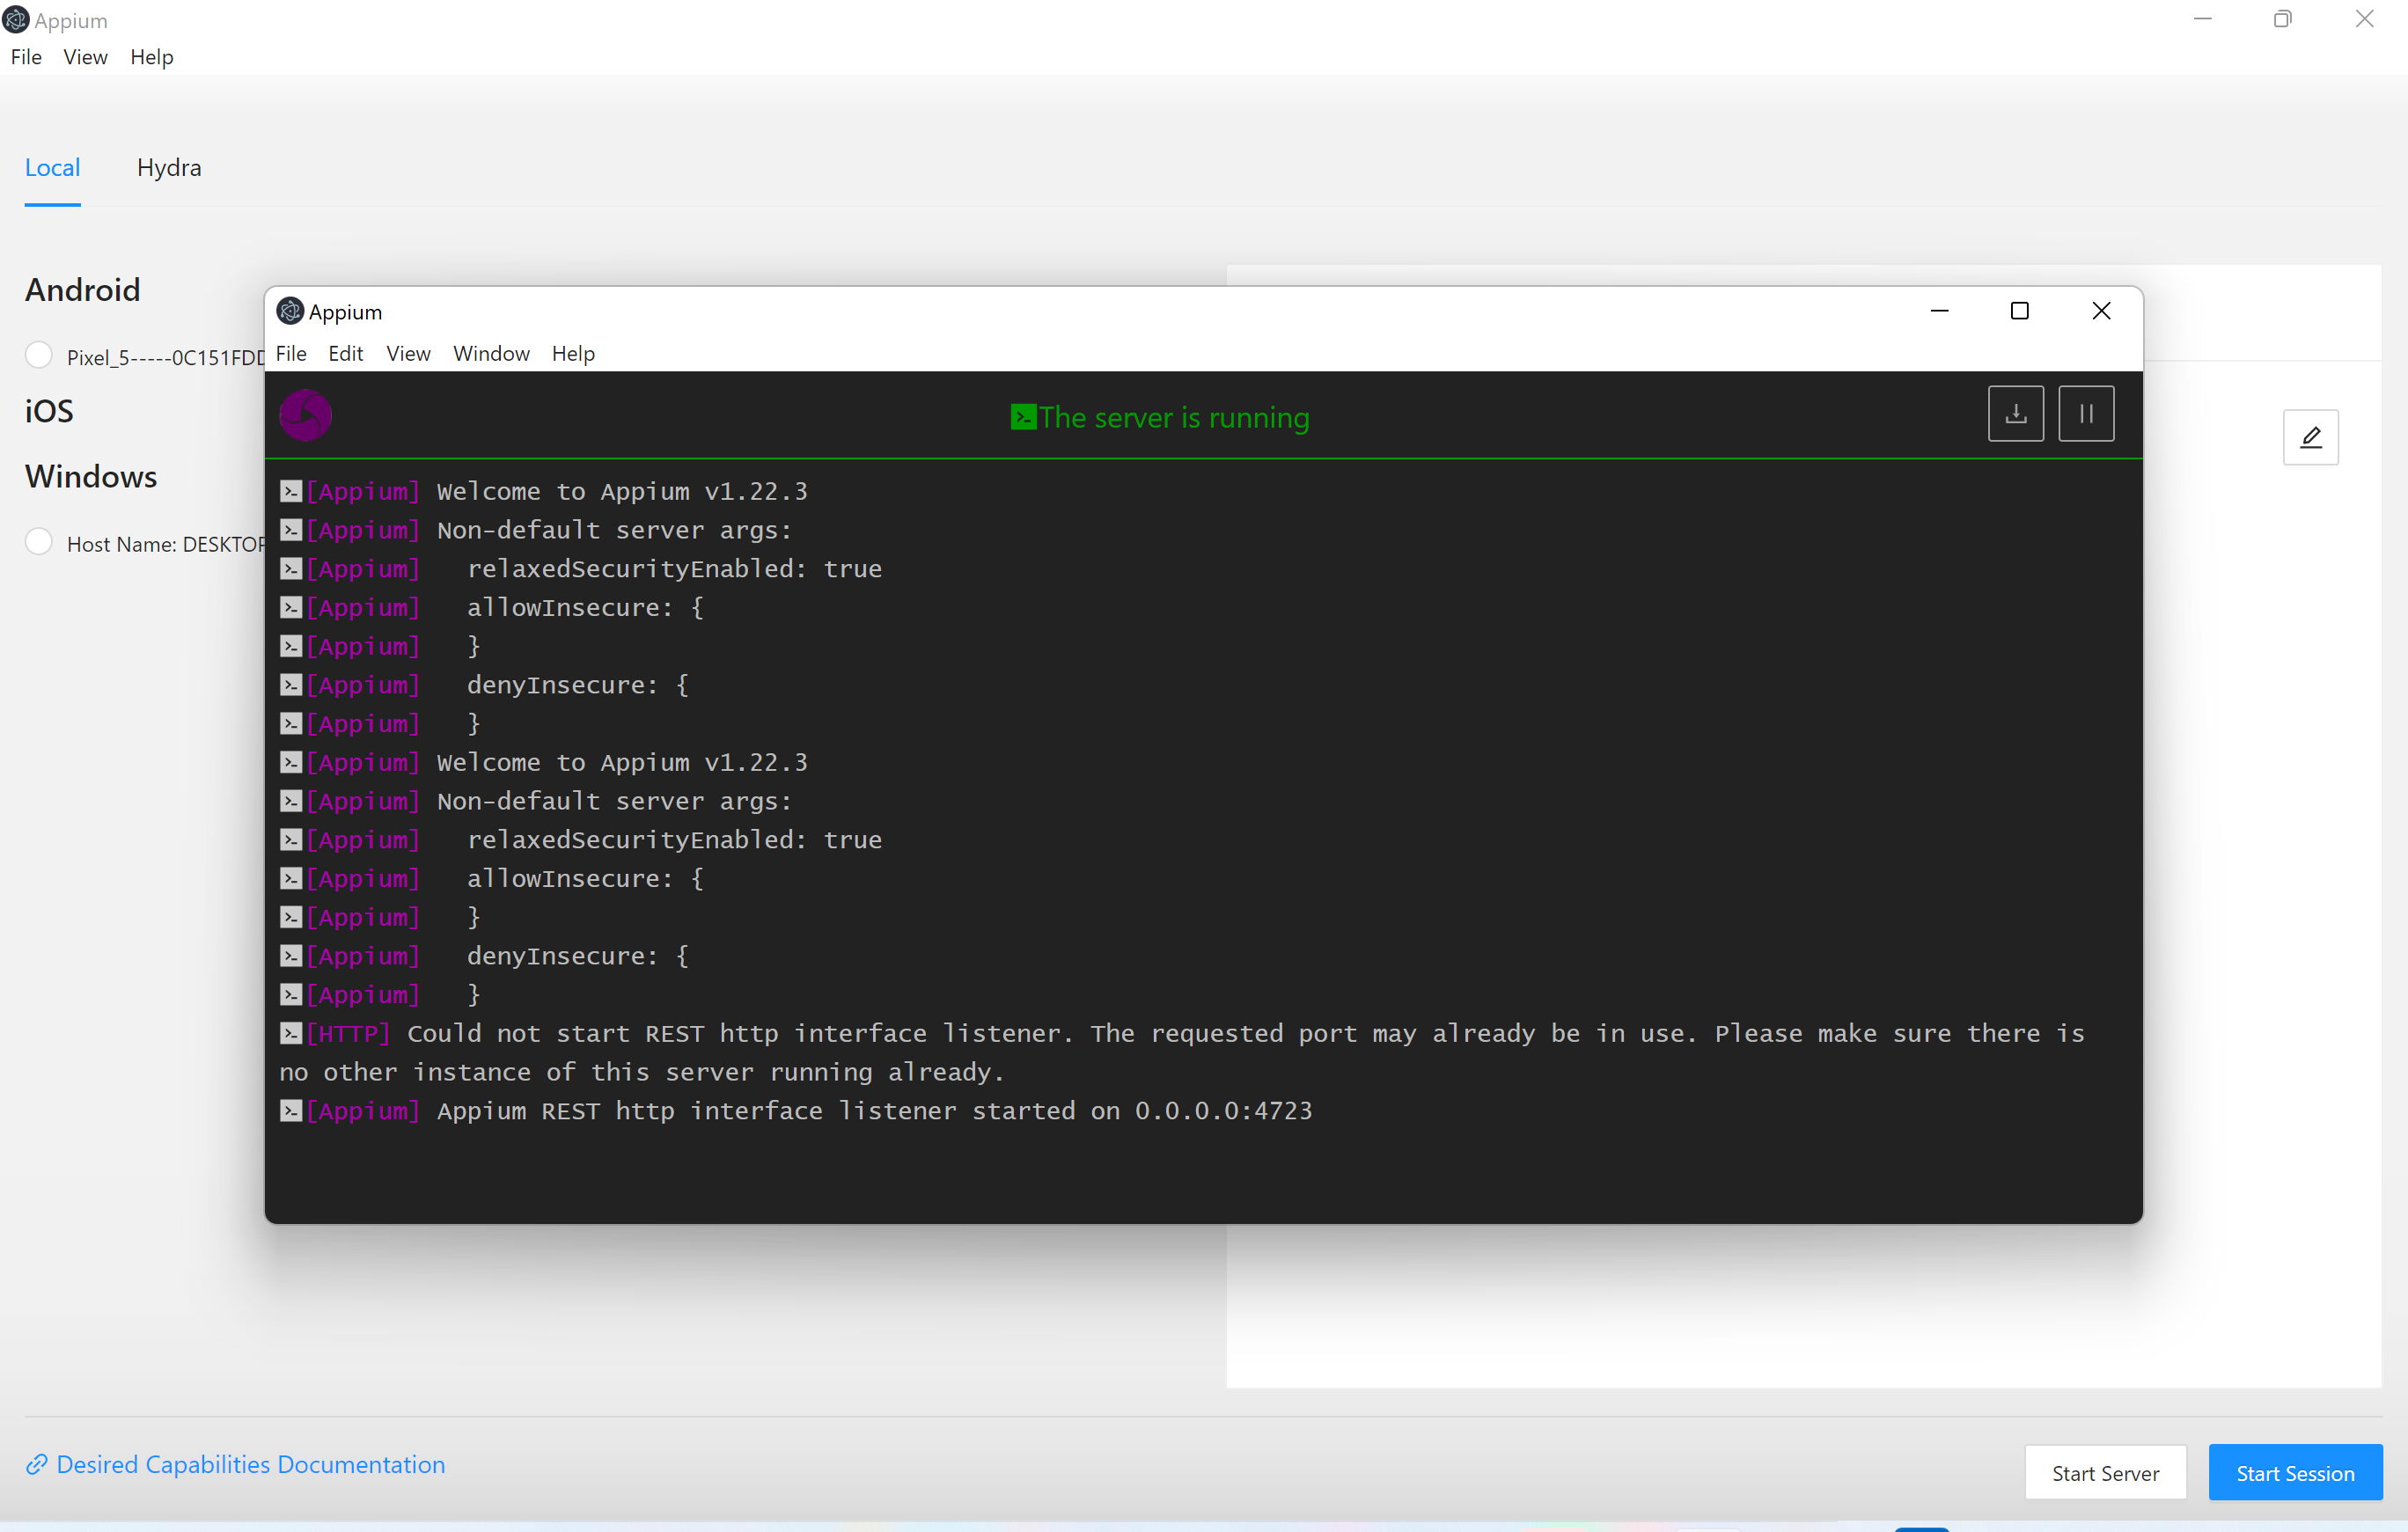
Task: Click the pencil edit icon
Action: tap(2310, 437)
